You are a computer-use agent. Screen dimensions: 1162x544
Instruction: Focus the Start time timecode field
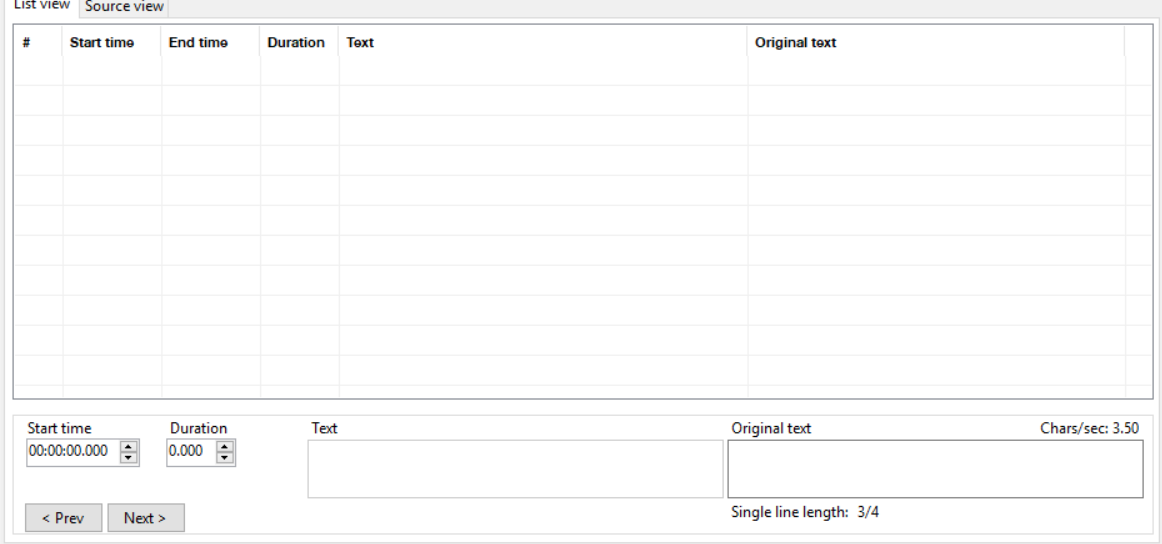coord(70,452)
